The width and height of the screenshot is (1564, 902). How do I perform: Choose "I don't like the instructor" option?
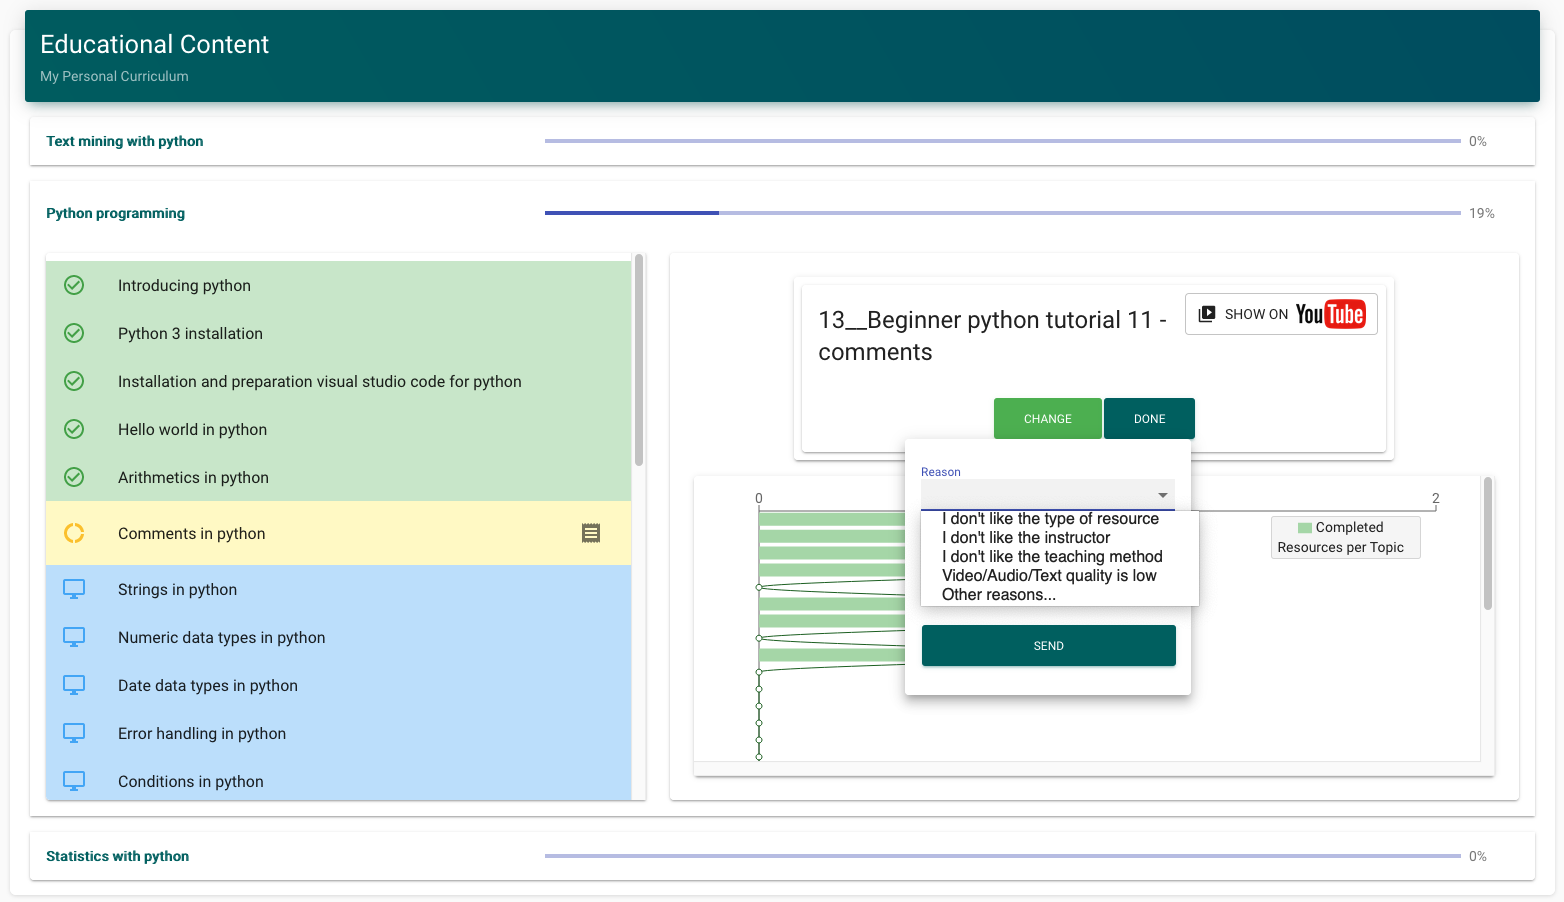[1026, 538]
